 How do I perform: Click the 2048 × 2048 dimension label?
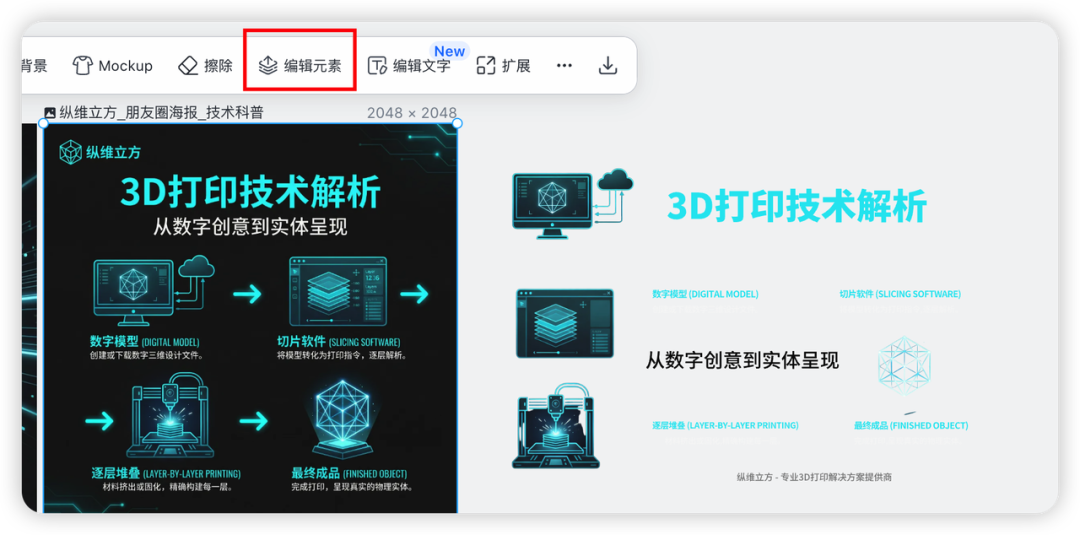[x=411, y=113]
